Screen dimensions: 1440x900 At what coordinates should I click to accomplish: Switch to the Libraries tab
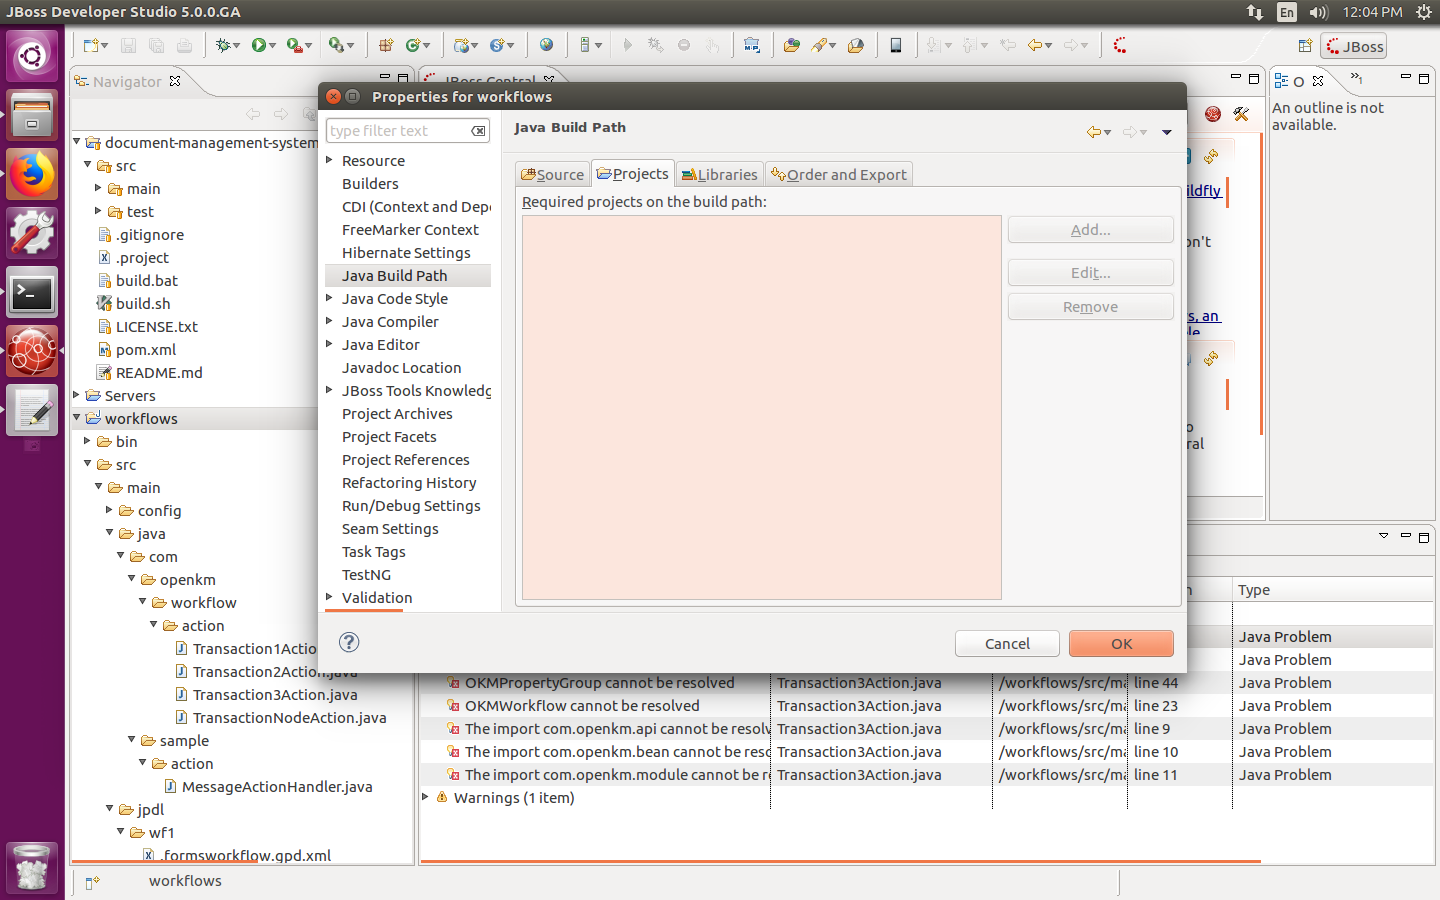[719, 173]
